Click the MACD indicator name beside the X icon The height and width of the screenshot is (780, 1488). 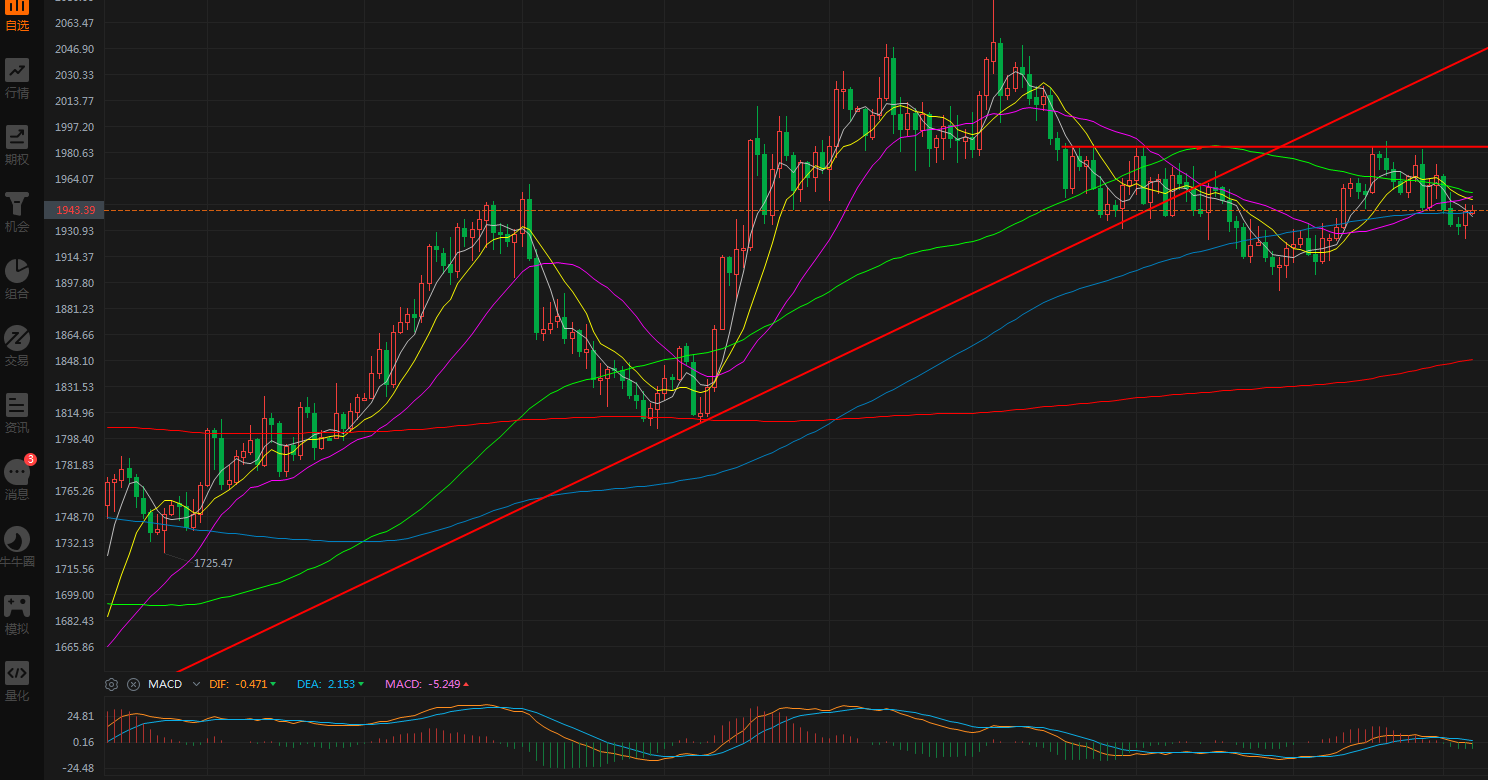(x=165, y=684)
